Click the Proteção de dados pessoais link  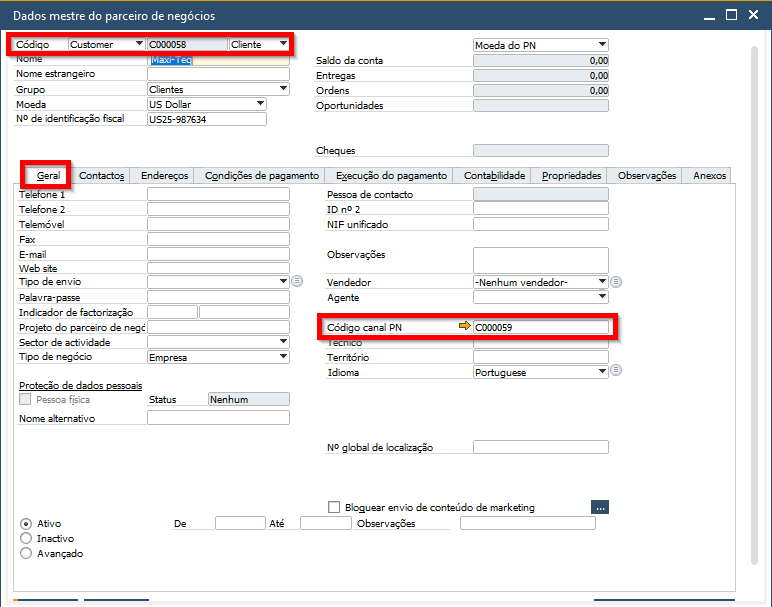tap(80, 385)
